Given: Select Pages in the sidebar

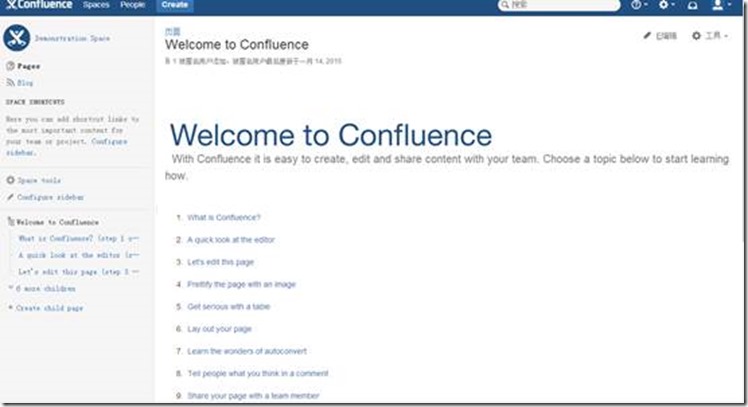Looking at the screenshot, I should tap(29, 66).
